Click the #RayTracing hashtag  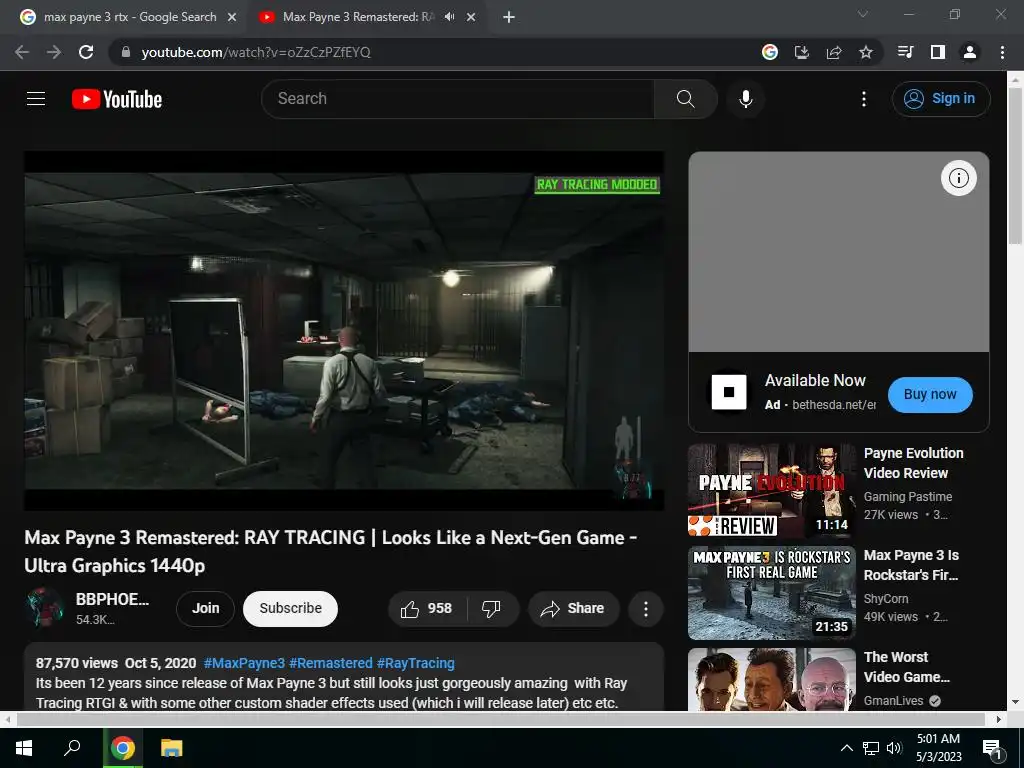(x=415, y=663)
